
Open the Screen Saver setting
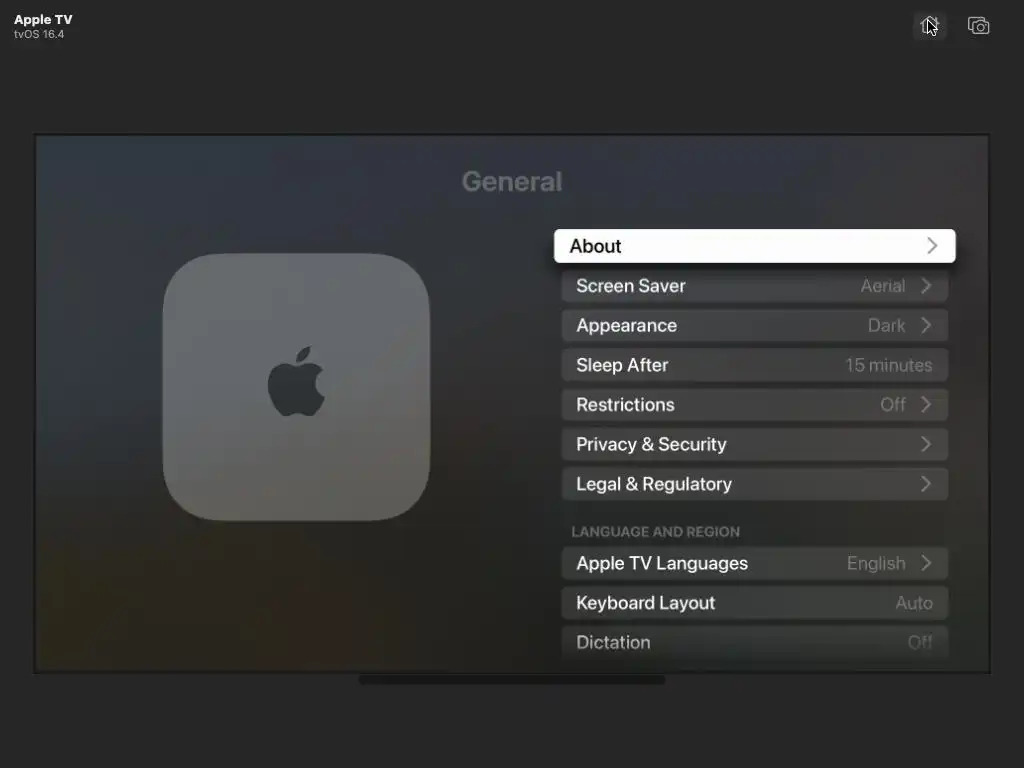(754, 286)
